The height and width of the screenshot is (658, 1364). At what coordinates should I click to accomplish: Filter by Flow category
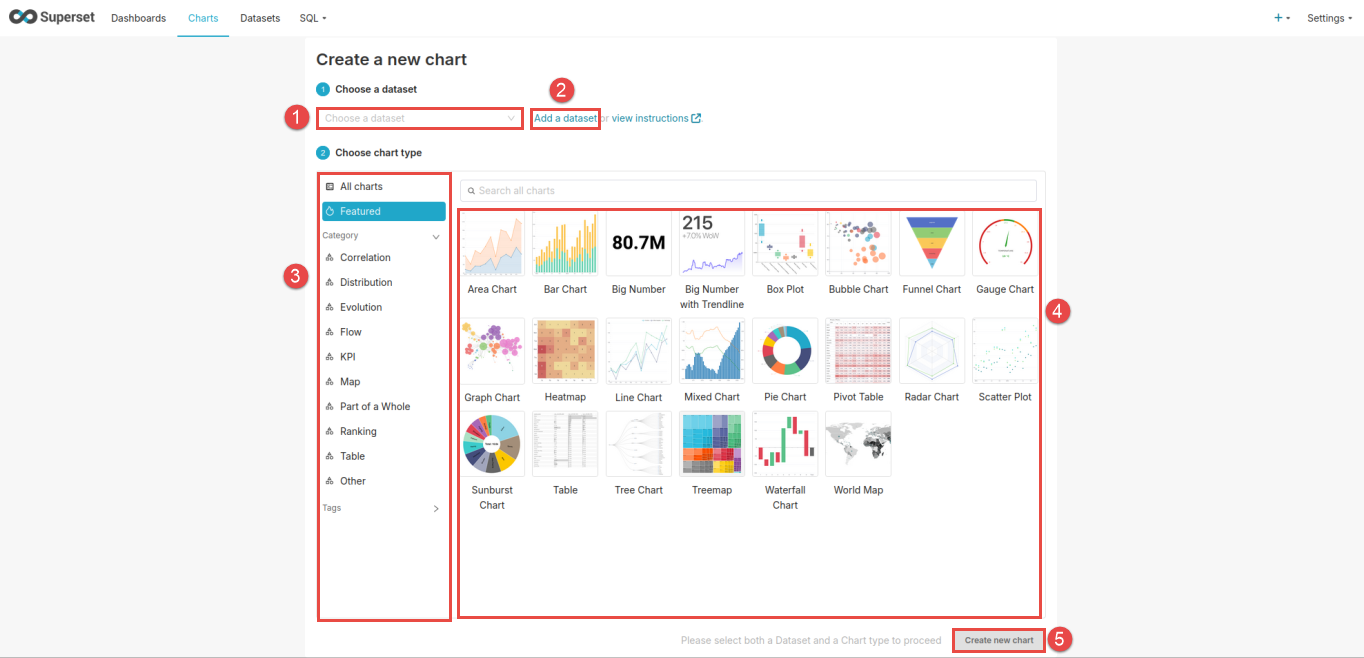(x=384, y=332)
